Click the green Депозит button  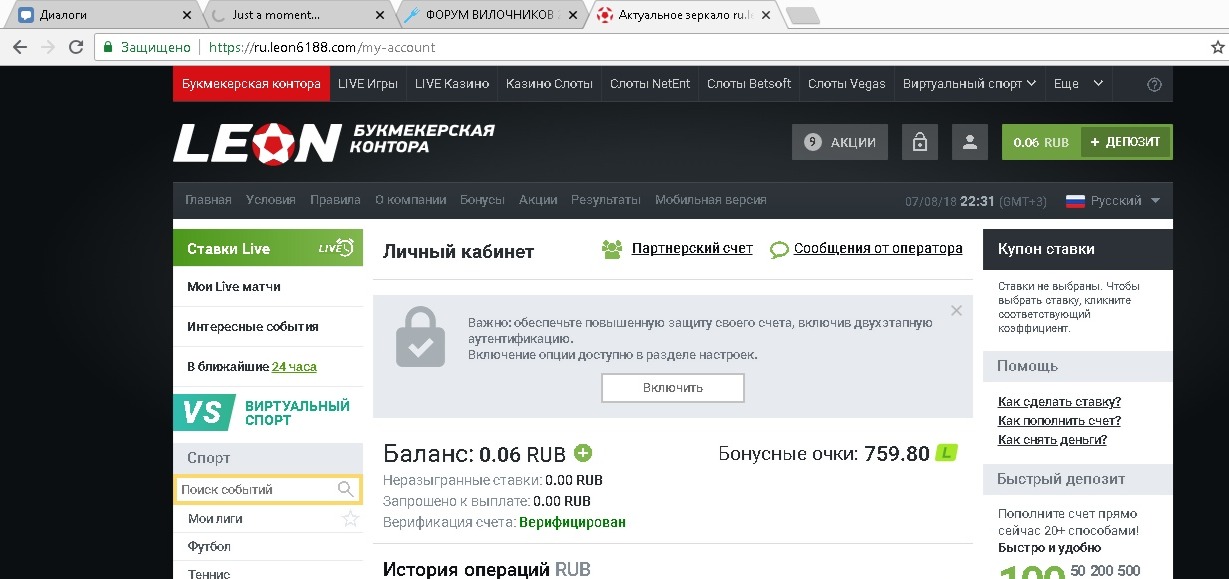(1125, 142)
